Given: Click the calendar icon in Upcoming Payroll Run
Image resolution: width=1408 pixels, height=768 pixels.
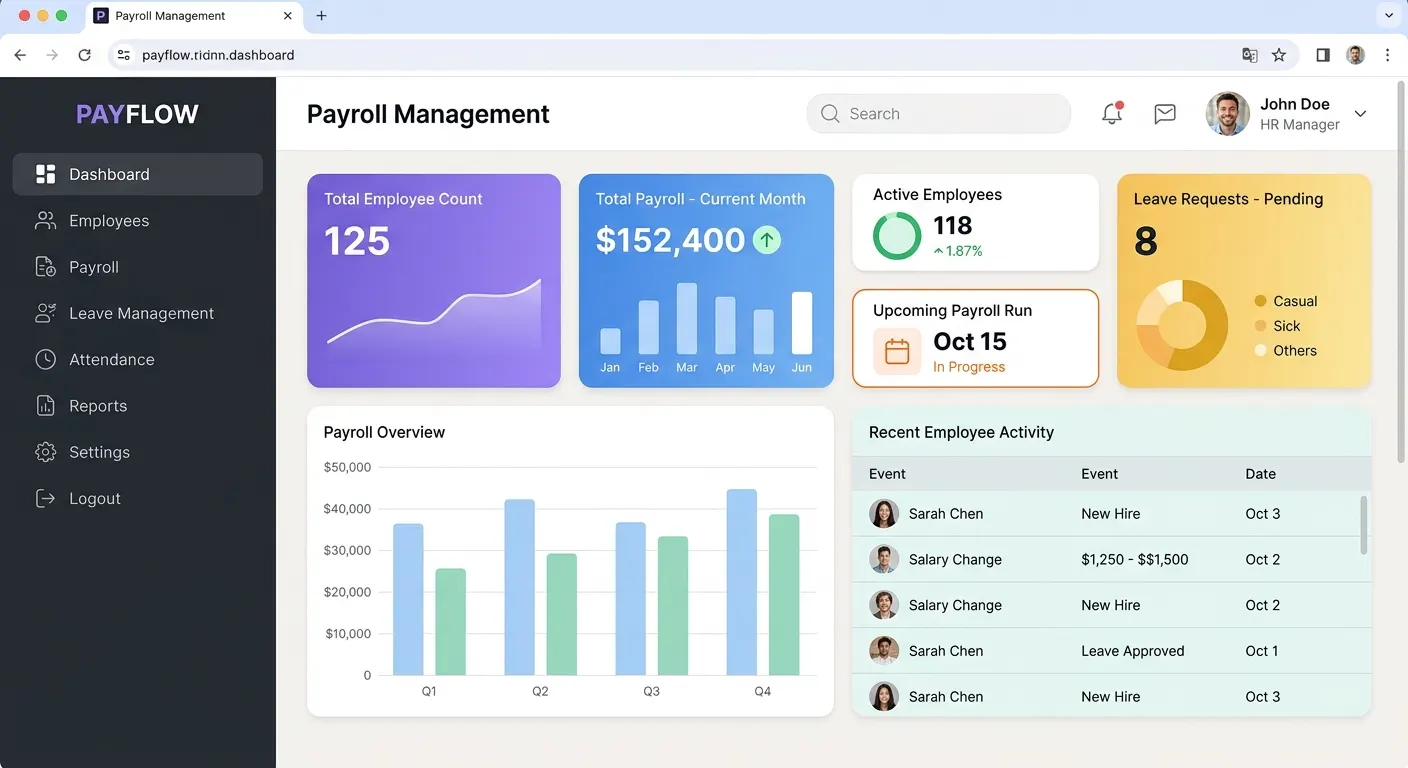Looking at the screenshot, I should tap(897, 352).
